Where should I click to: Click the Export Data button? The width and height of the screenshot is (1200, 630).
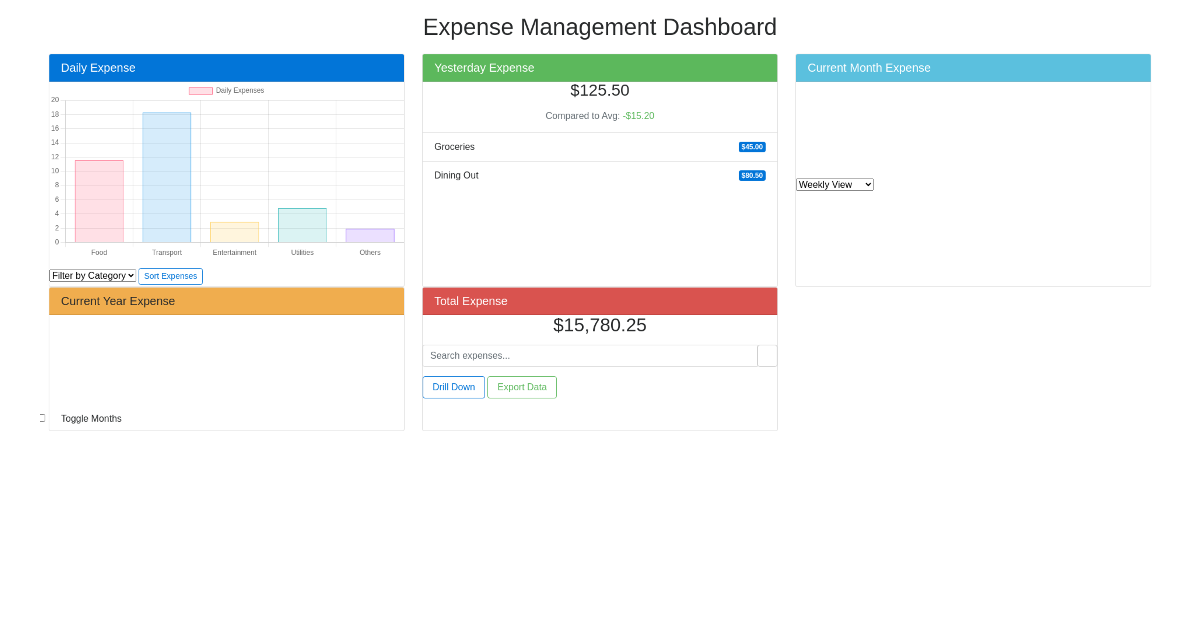click(521, 387)
